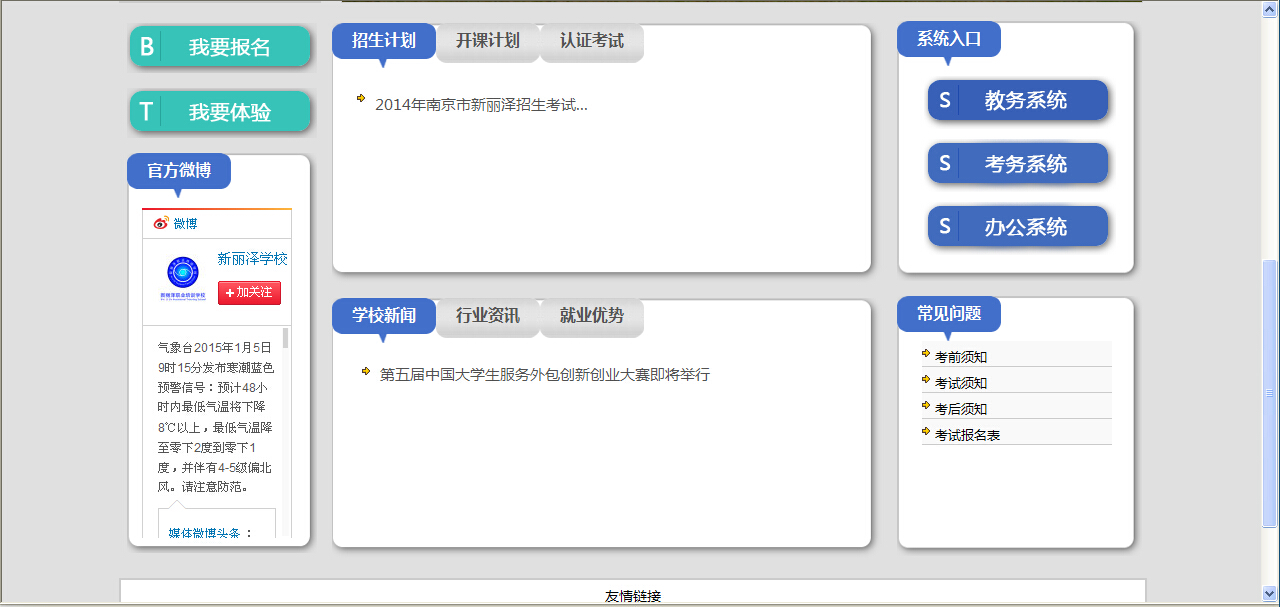This screenshot has height=607, width=1280.
Task: Open the 考务系统 entry button
Action: (x=1018, y=164)
